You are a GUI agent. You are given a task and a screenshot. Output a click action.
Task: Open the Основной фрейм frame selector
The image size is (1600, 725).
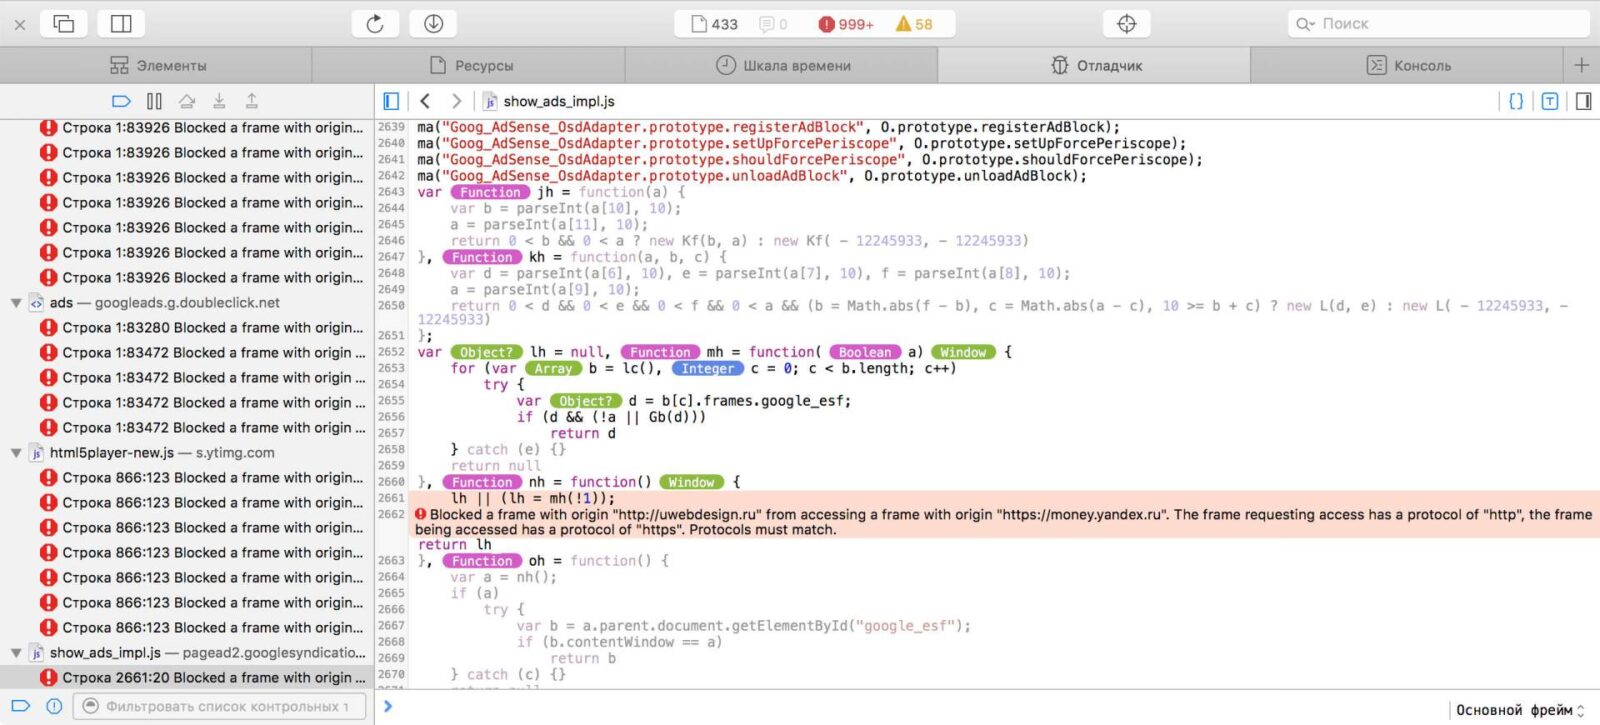pyautogui.click(x=1520, y=710)
